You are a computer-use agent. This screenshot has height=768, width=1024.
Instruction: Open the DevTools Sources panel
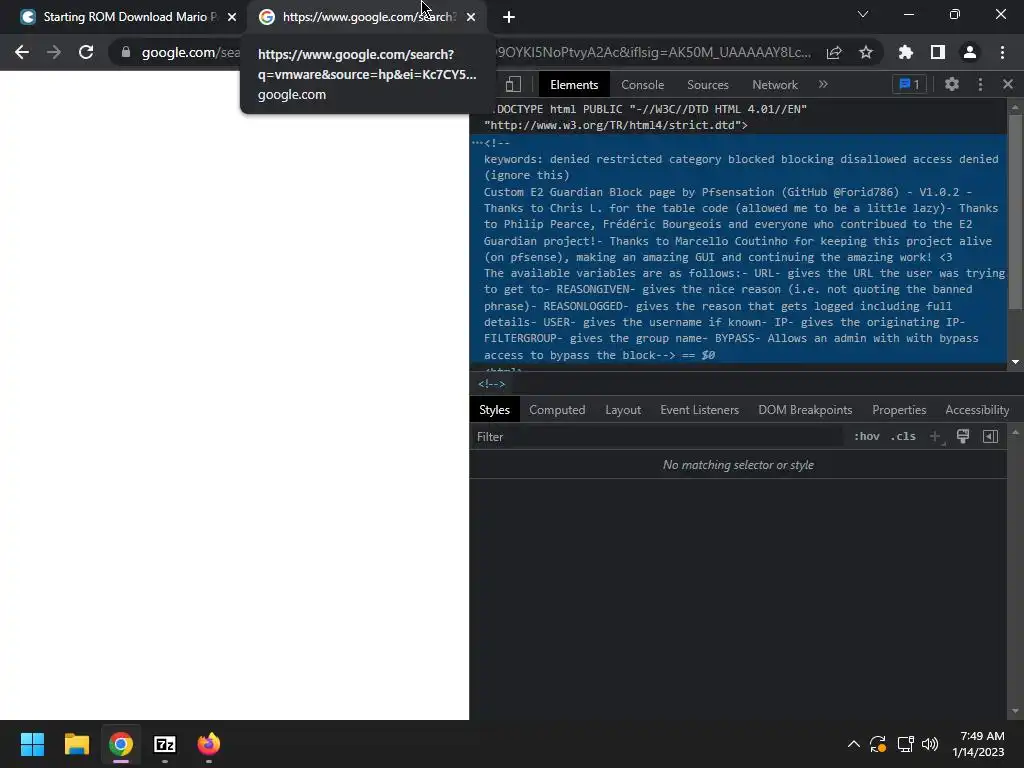[x=708, y=84]
